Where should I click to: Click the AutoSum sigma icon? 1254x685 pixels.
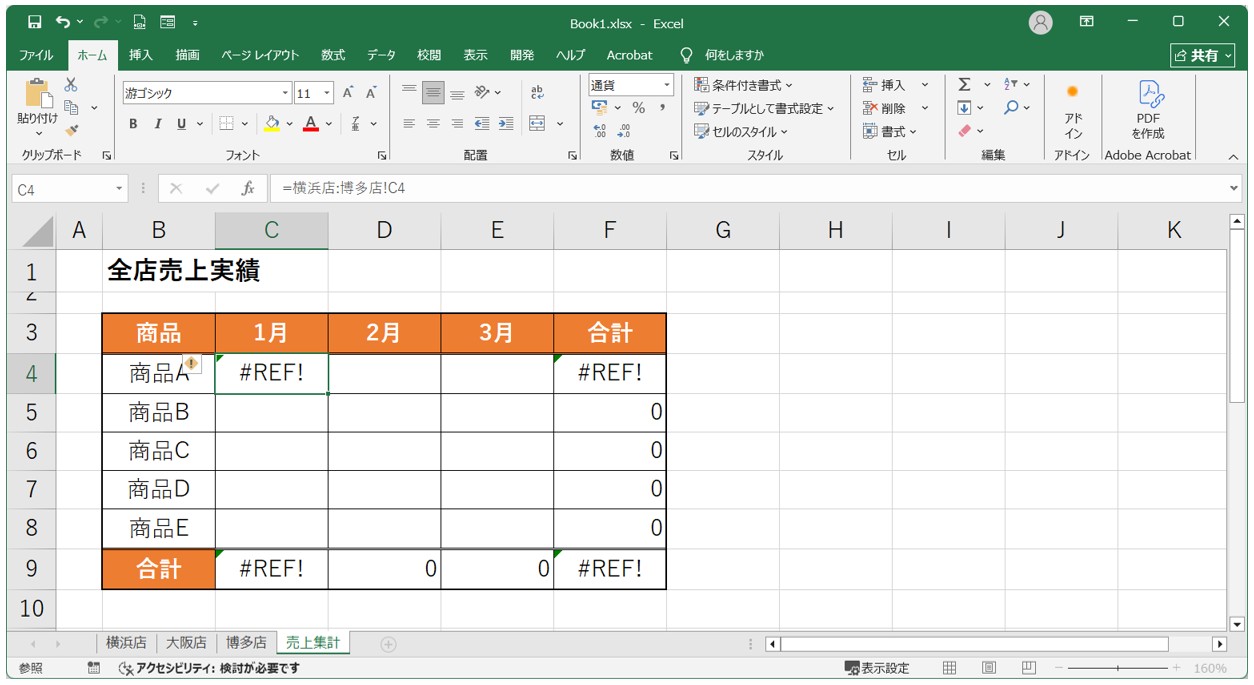964,85
